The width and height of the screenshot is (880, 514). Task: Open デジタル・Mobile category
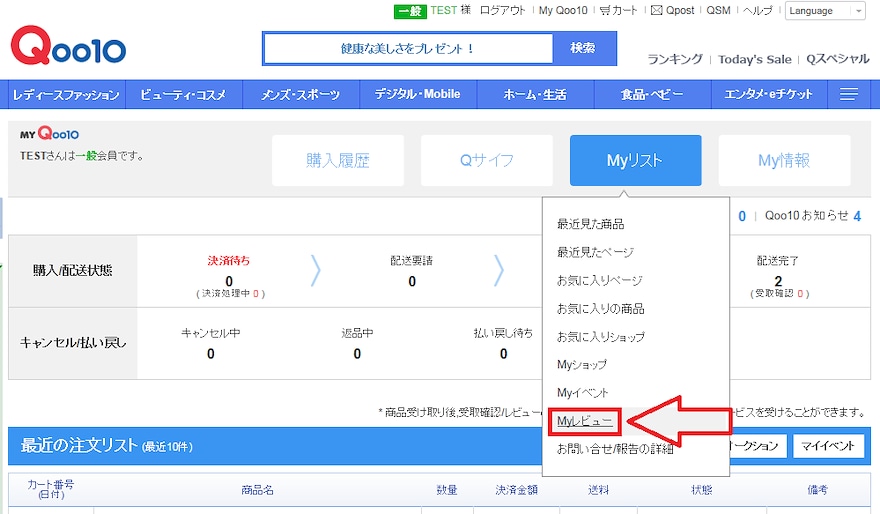point(418,94)
